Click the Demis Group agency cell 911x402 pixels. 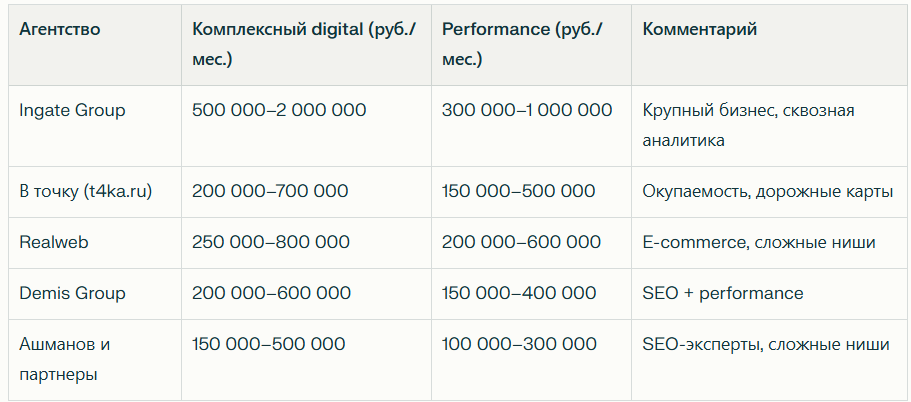tap(73, 293)
